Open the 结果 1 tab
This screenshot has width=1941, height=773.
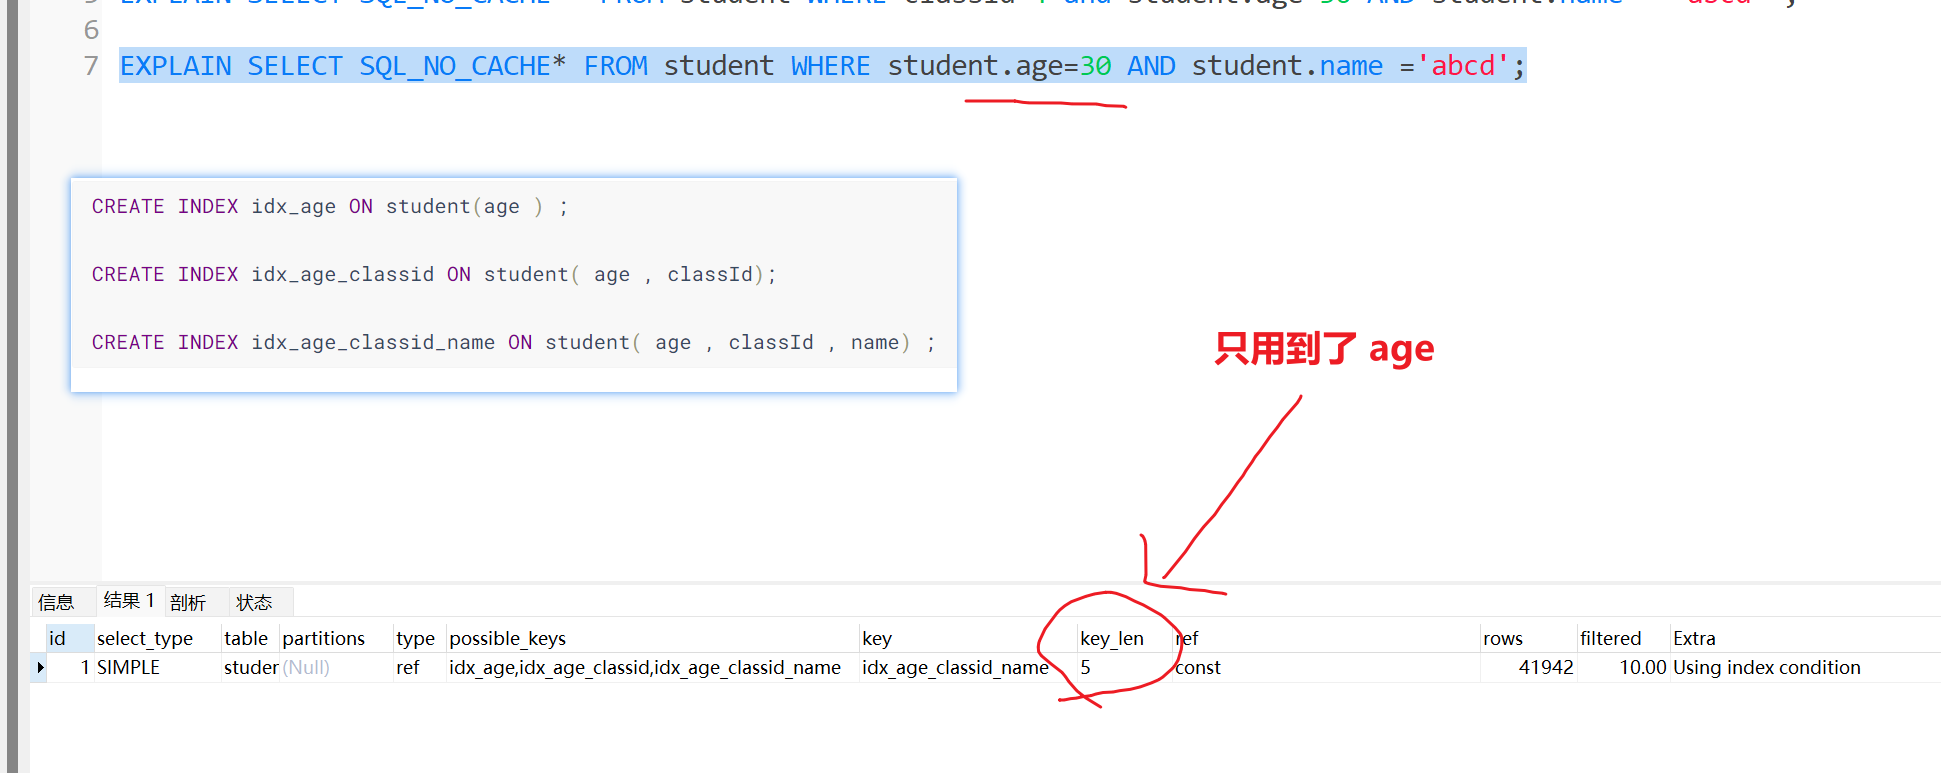129,601
